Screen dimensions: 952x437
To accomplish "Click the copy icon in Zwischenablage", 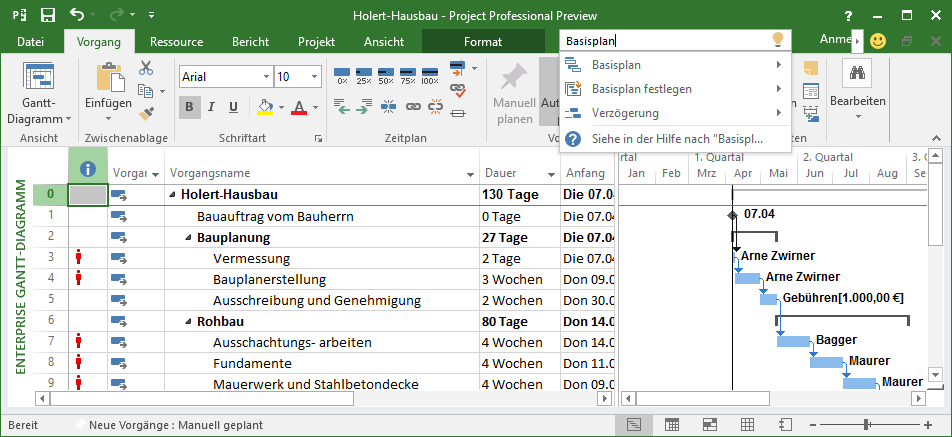I will pyautogui.click(x=146, y=91).
